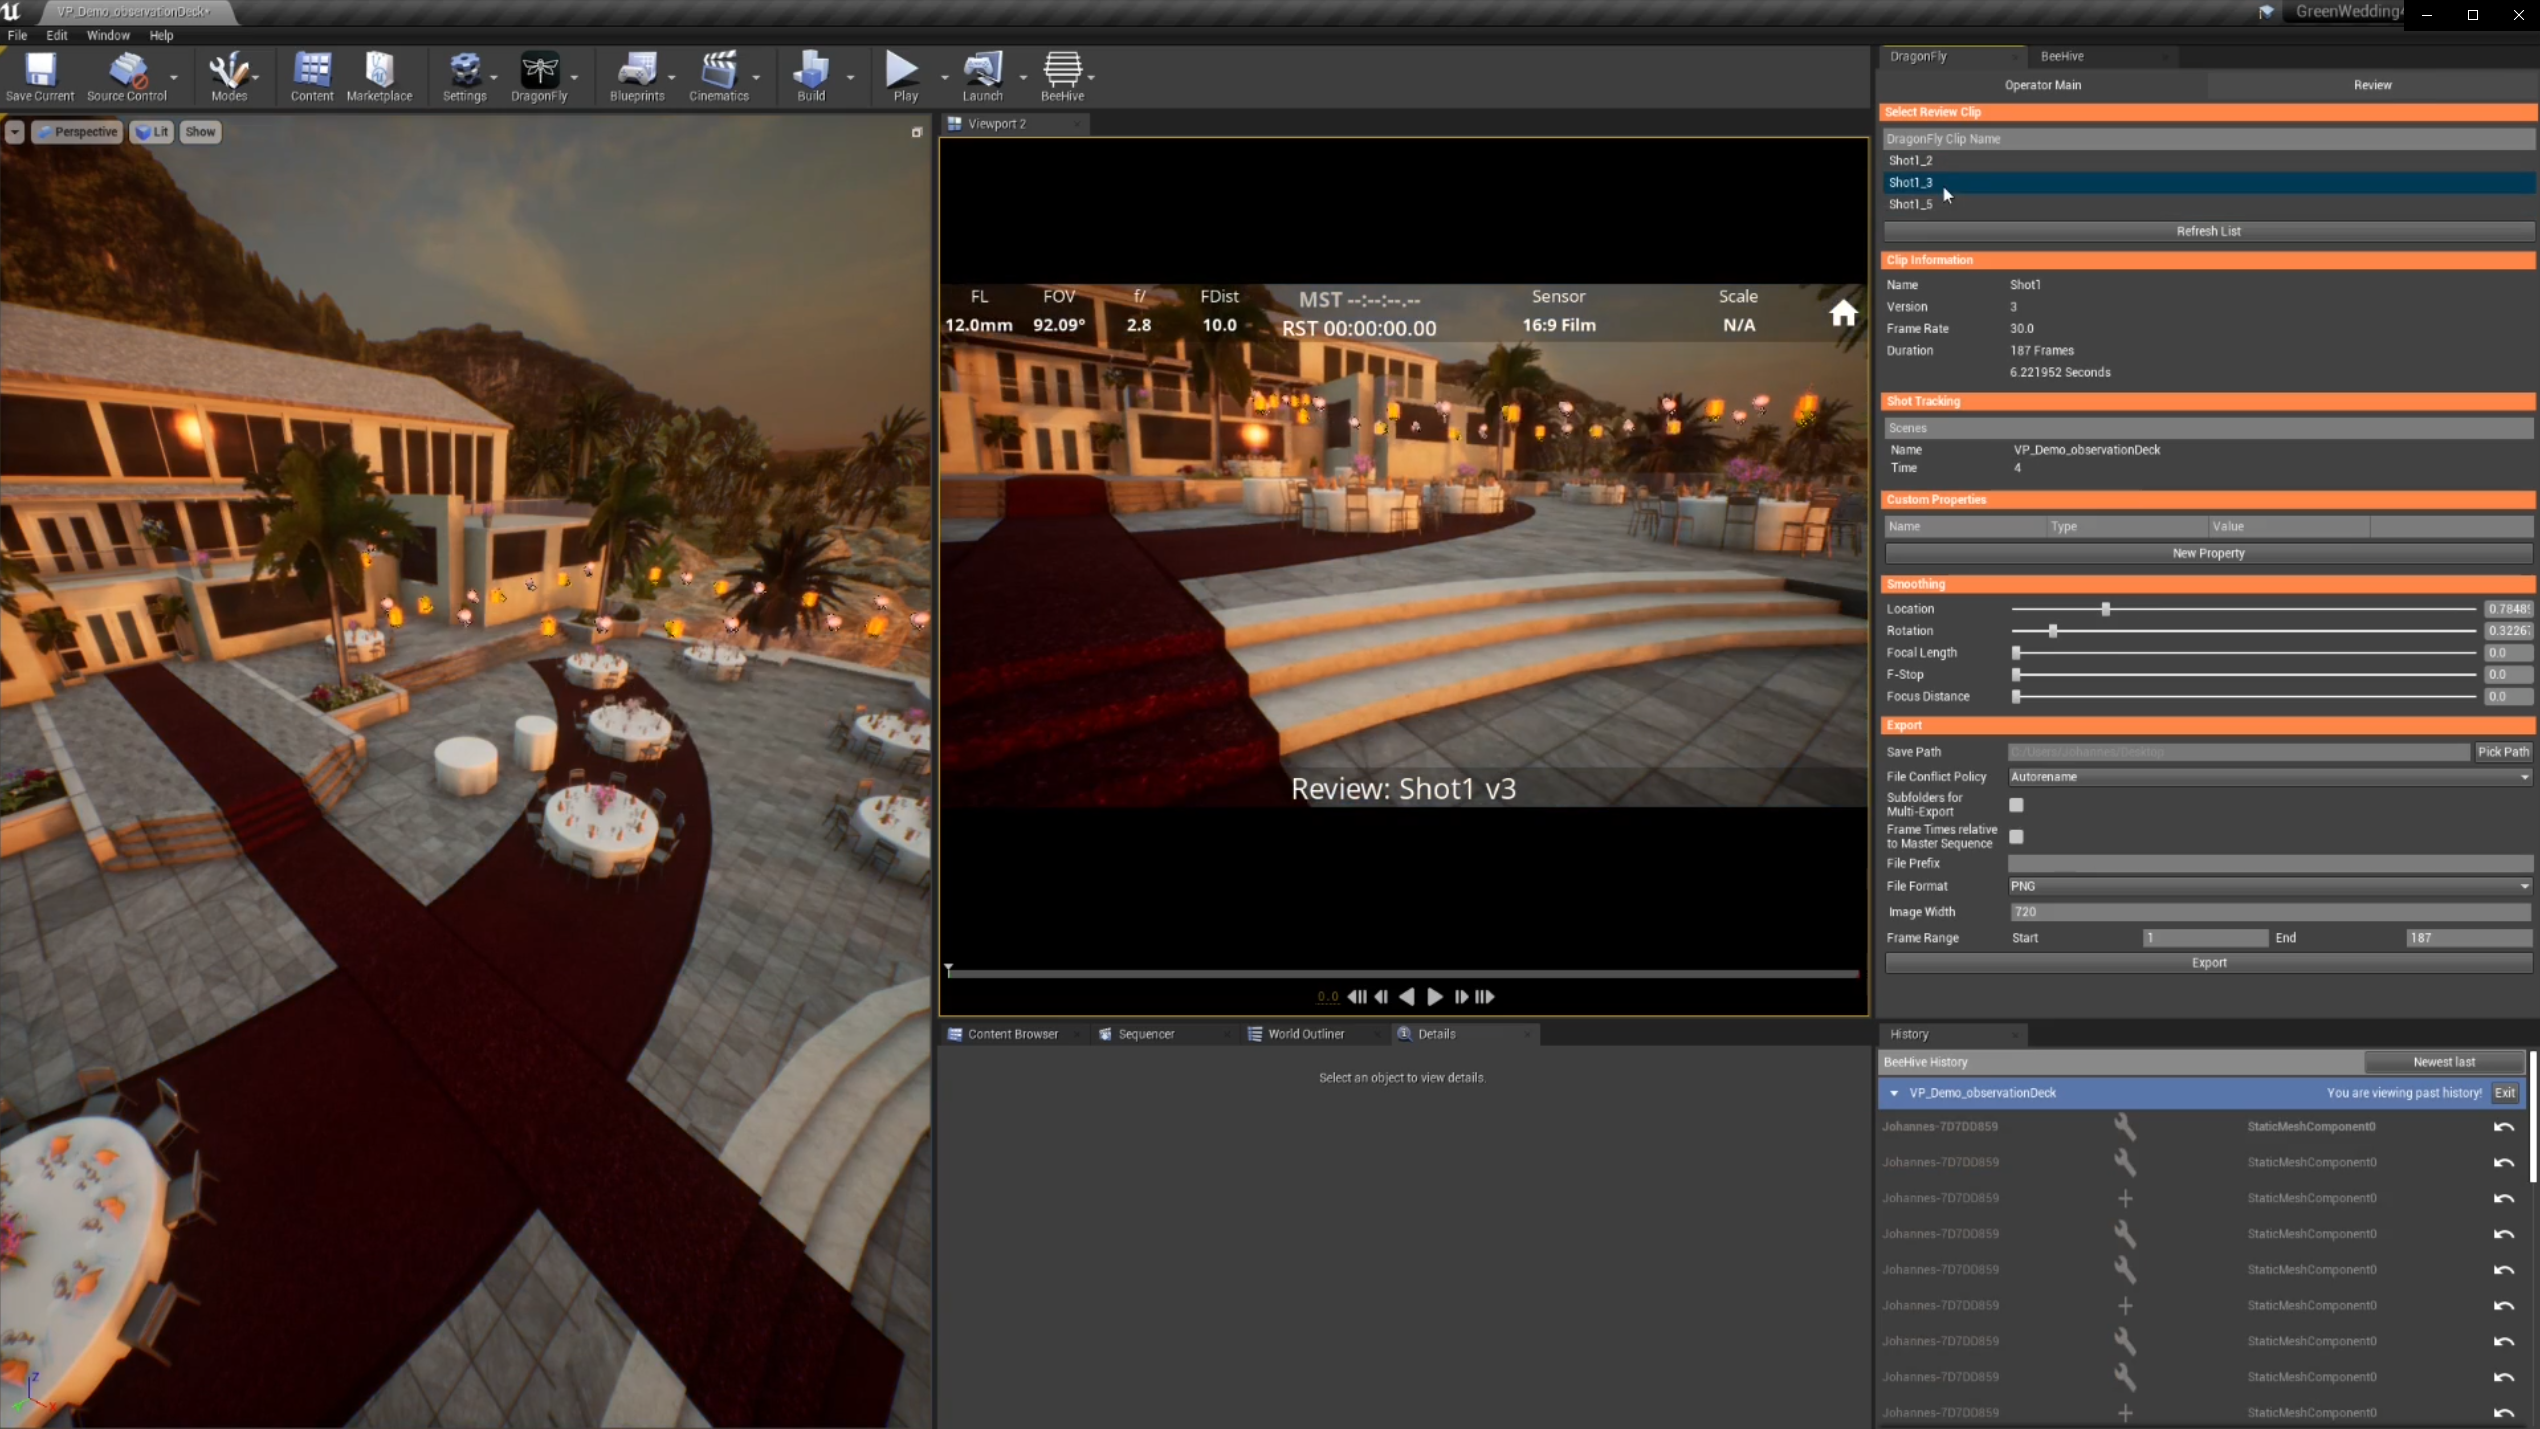Open the Modes tool icon

coord(228,76)
